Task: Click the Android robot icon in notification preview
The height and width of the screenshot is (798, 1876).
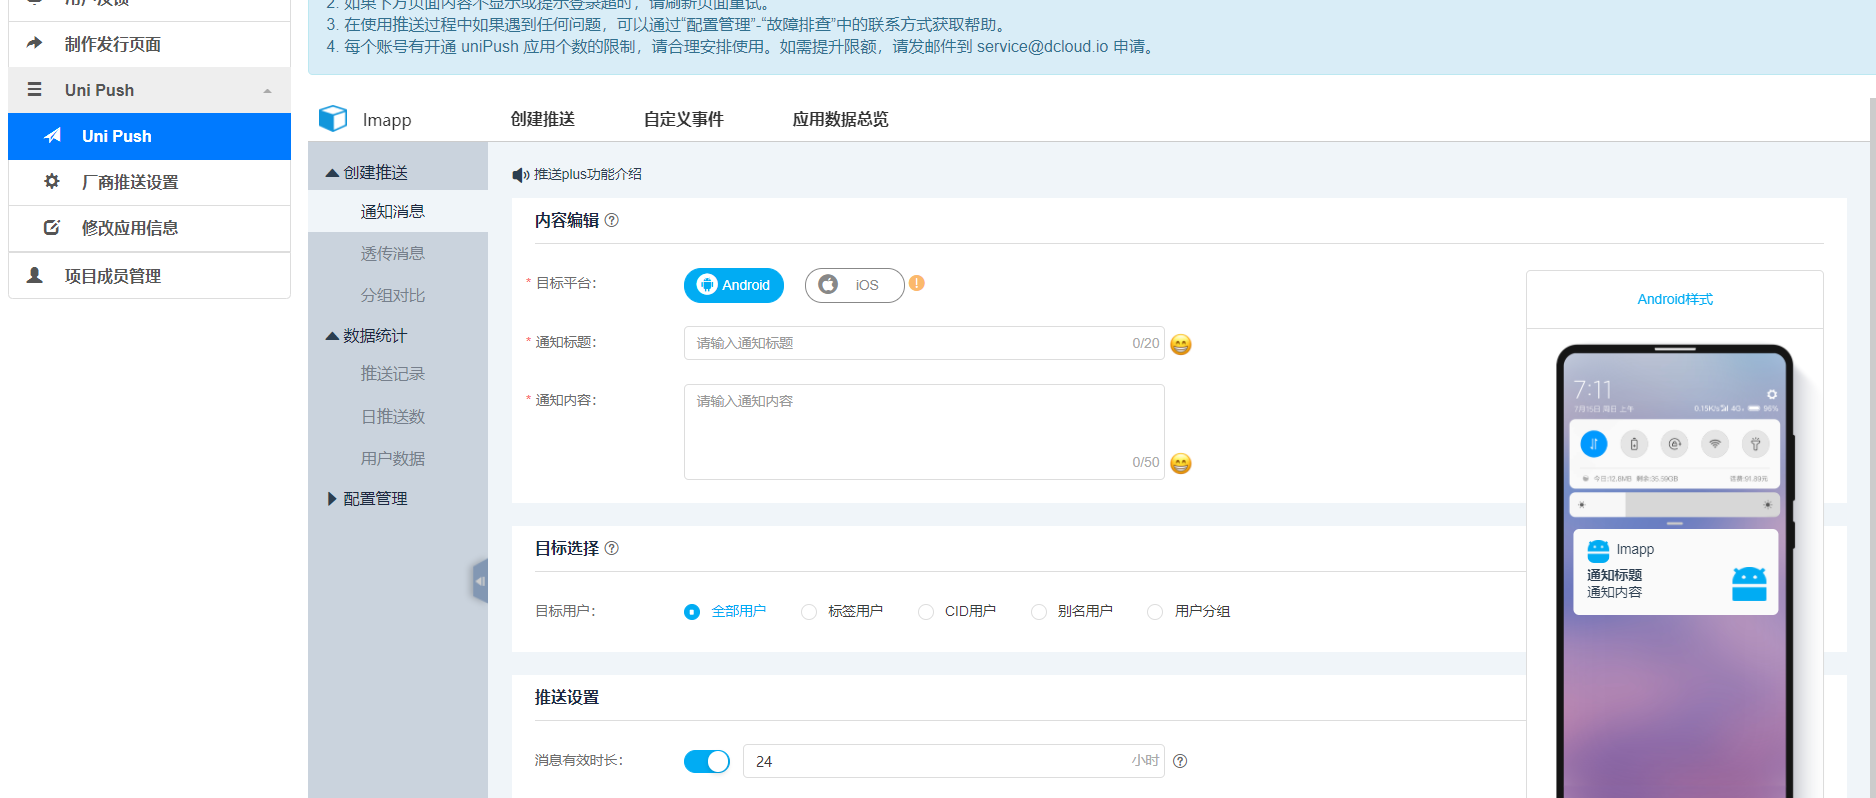Action: tap(1749, 584)
